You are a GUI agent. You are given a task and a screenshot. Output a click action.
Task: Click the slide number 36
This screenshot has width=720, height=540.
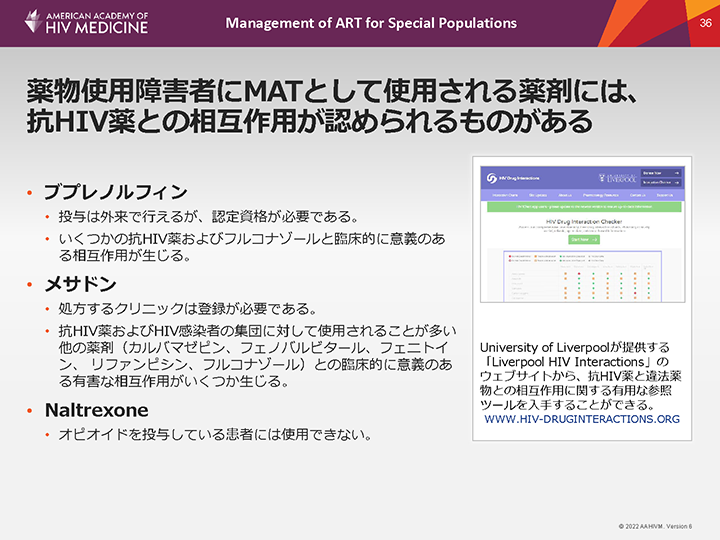pyautogui.click(x=705, y=22)
